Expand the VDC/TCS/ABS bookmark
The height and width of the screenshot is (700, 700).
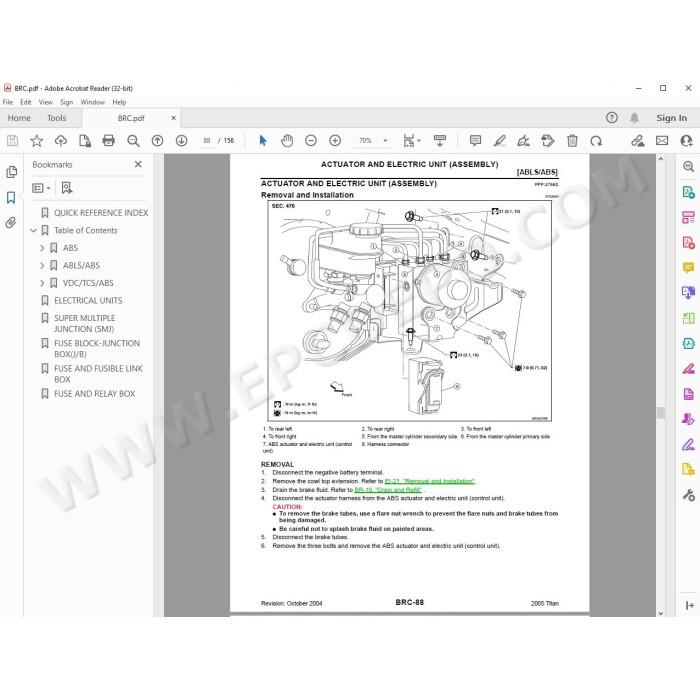[x=42, y=283]
